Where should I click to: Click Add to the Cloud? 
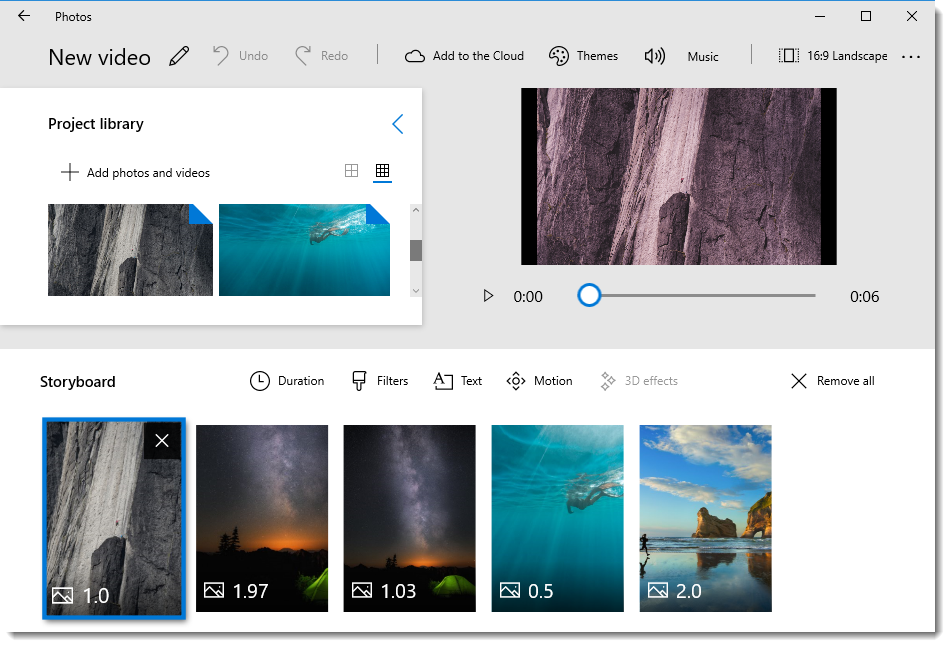[x=463, y=56]
